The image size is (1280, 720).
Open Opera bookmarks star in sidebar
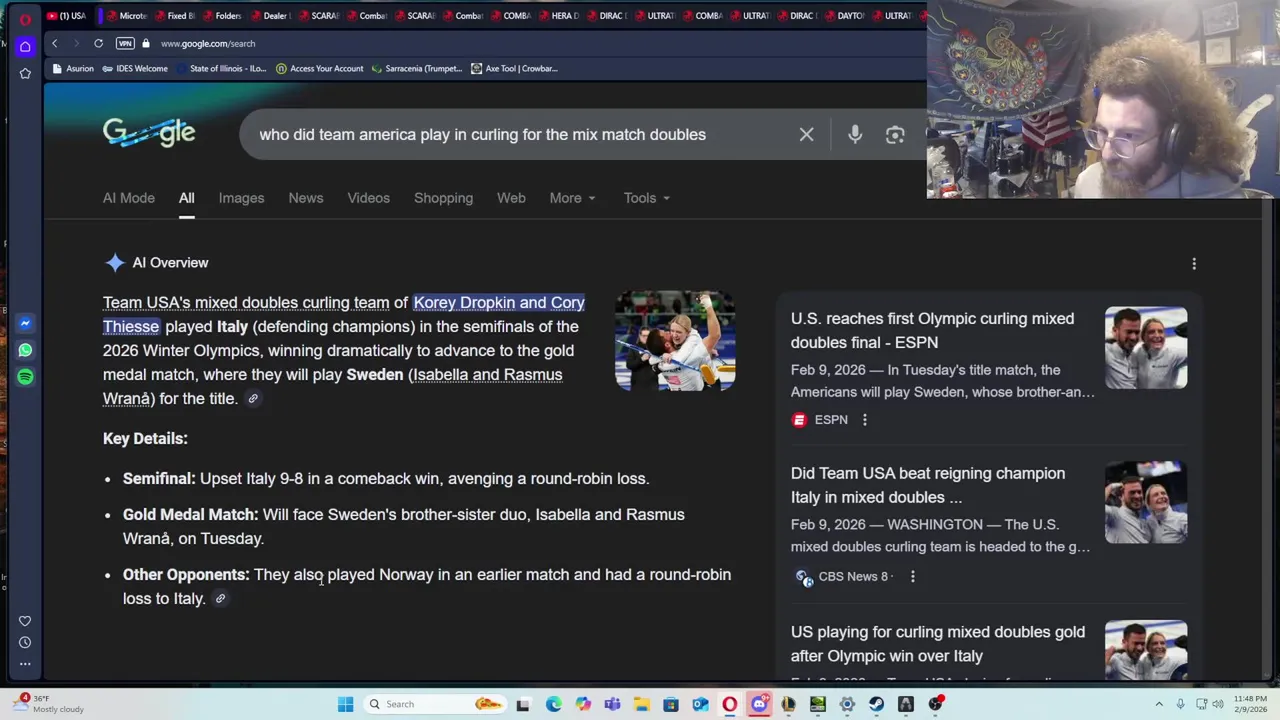tap(25, 73)
